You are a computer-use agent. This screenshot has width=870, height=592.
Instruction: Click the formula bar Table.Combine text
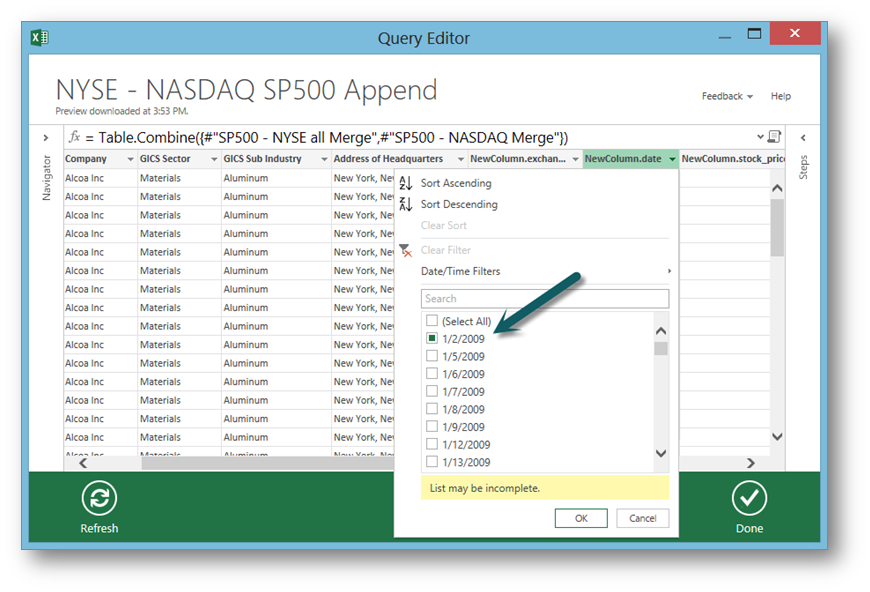(x=333, y=138)
